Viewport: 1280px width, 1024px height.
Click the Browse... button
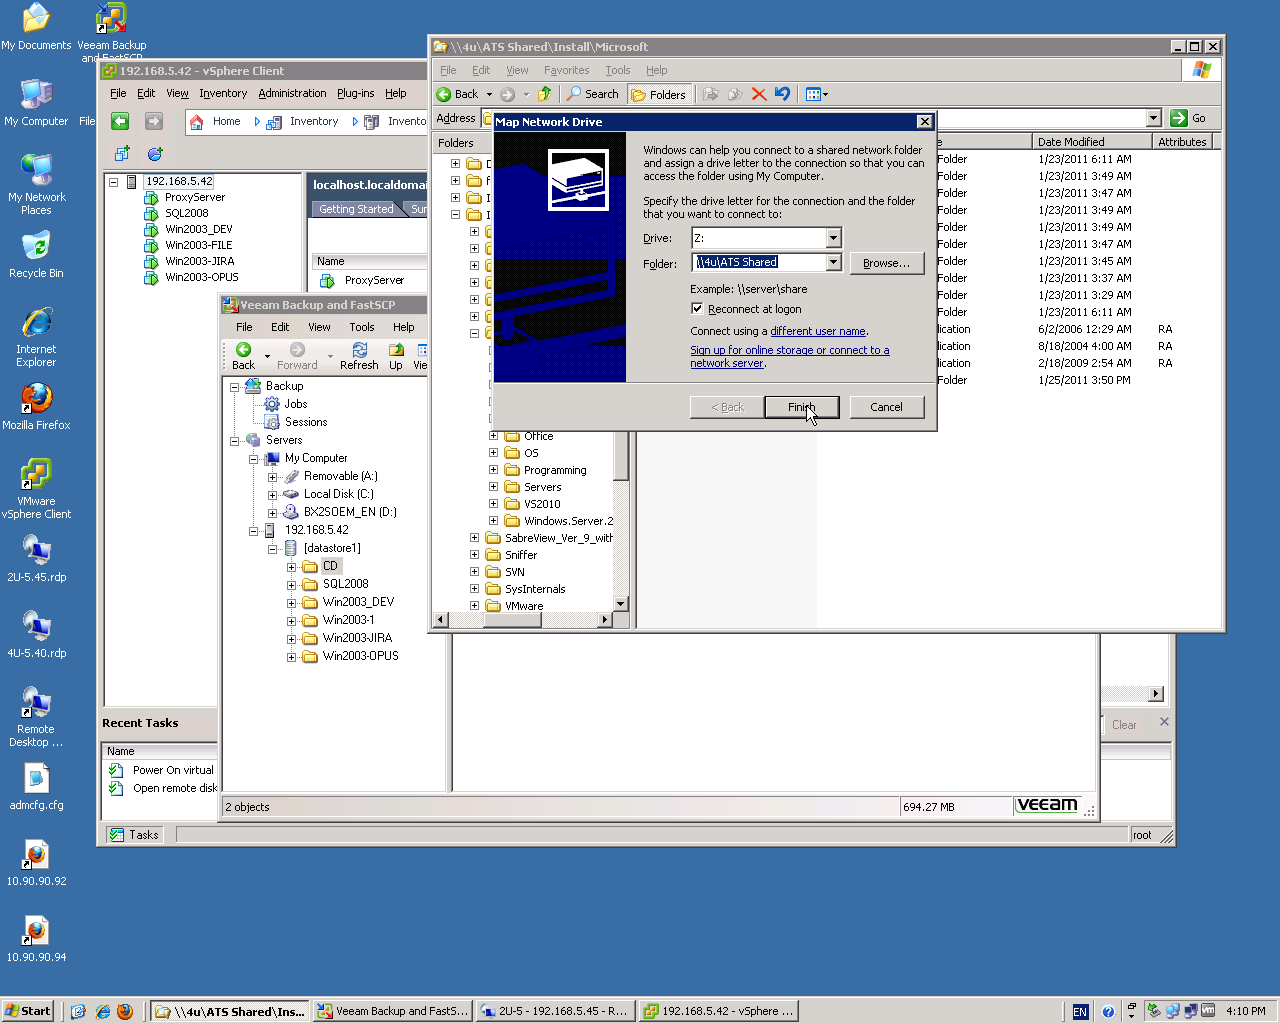(x=887, y=263)
